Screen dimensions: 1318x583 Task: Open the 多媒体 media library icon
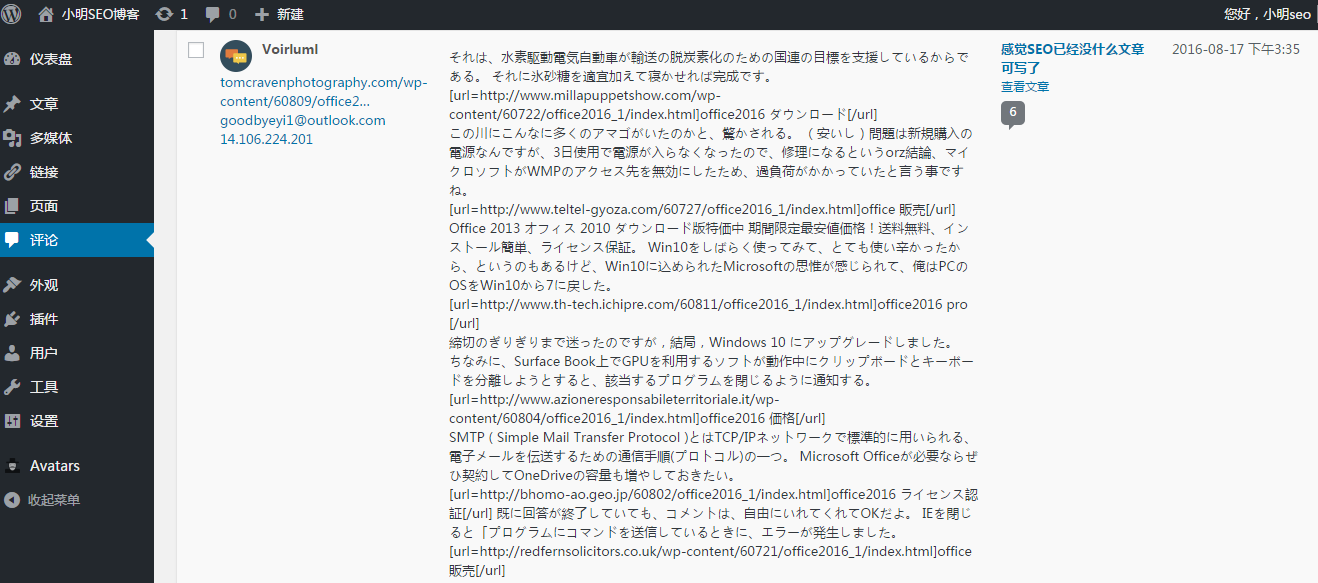tap(12, 138)
